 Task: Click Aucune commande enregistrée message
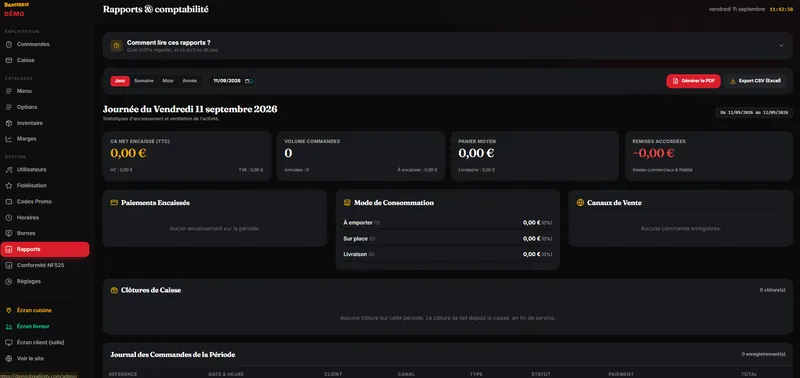point(681,229)
